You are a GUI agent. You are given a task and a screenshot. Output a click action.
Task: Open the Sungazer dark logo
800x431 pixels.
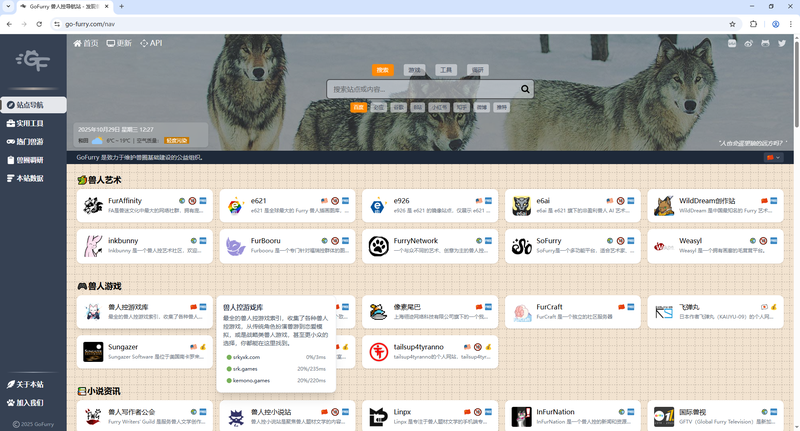tap(93, 352)
